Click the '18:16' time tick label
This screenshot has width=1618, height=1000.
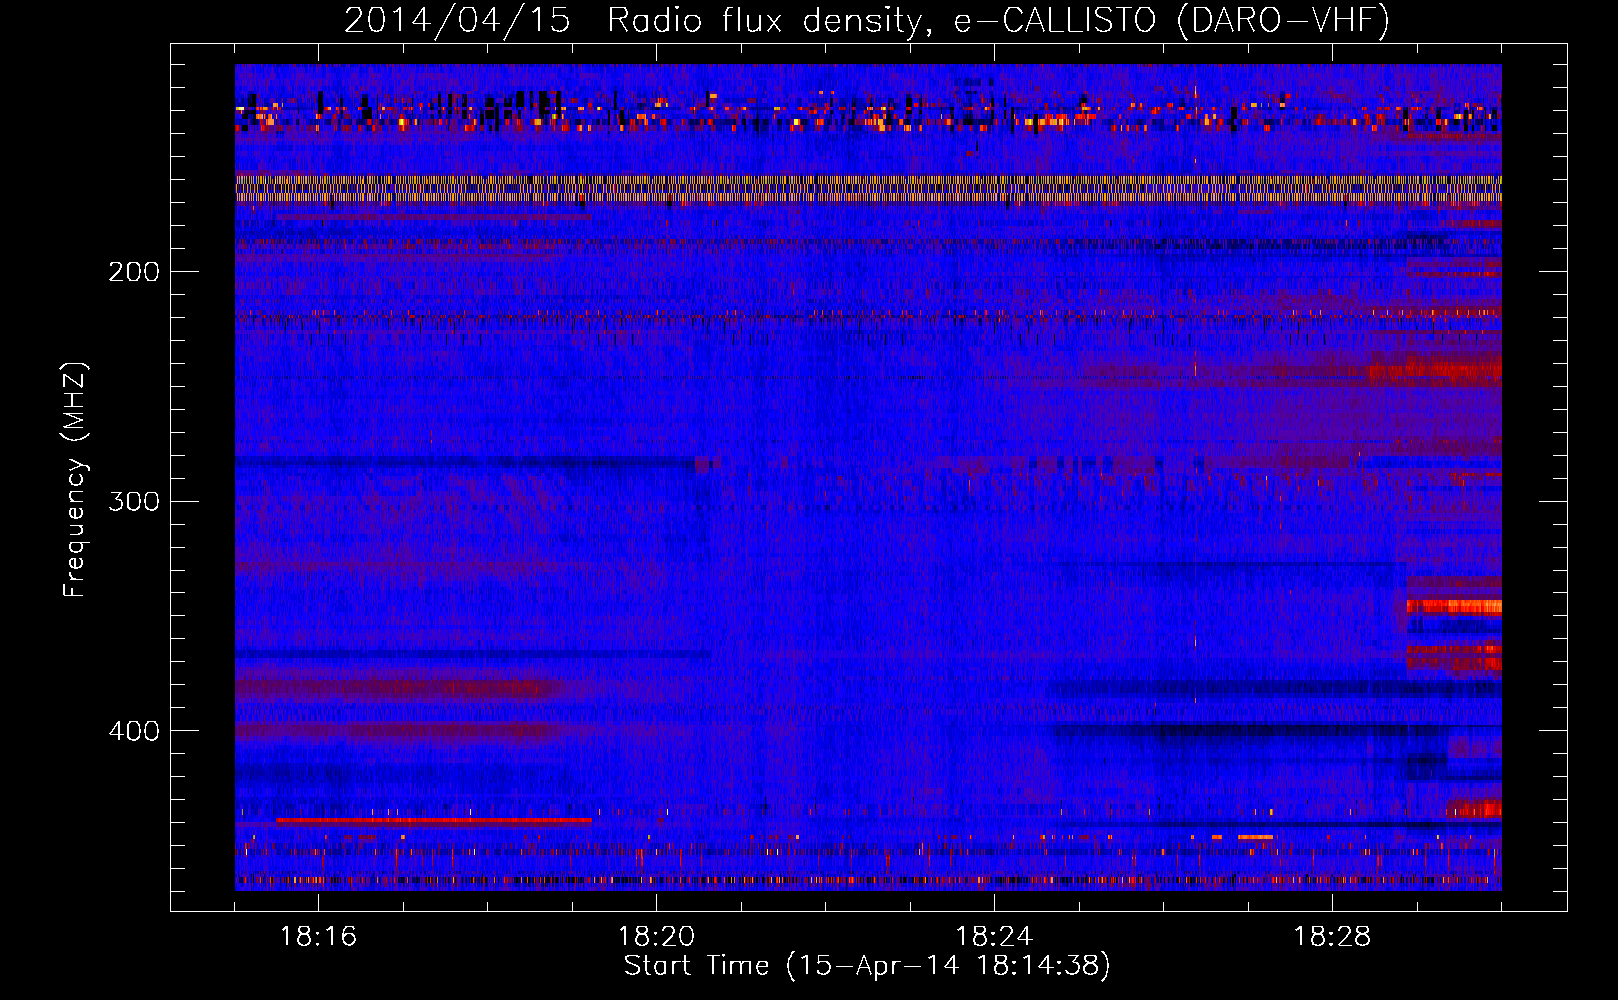[x=318, y=937]
